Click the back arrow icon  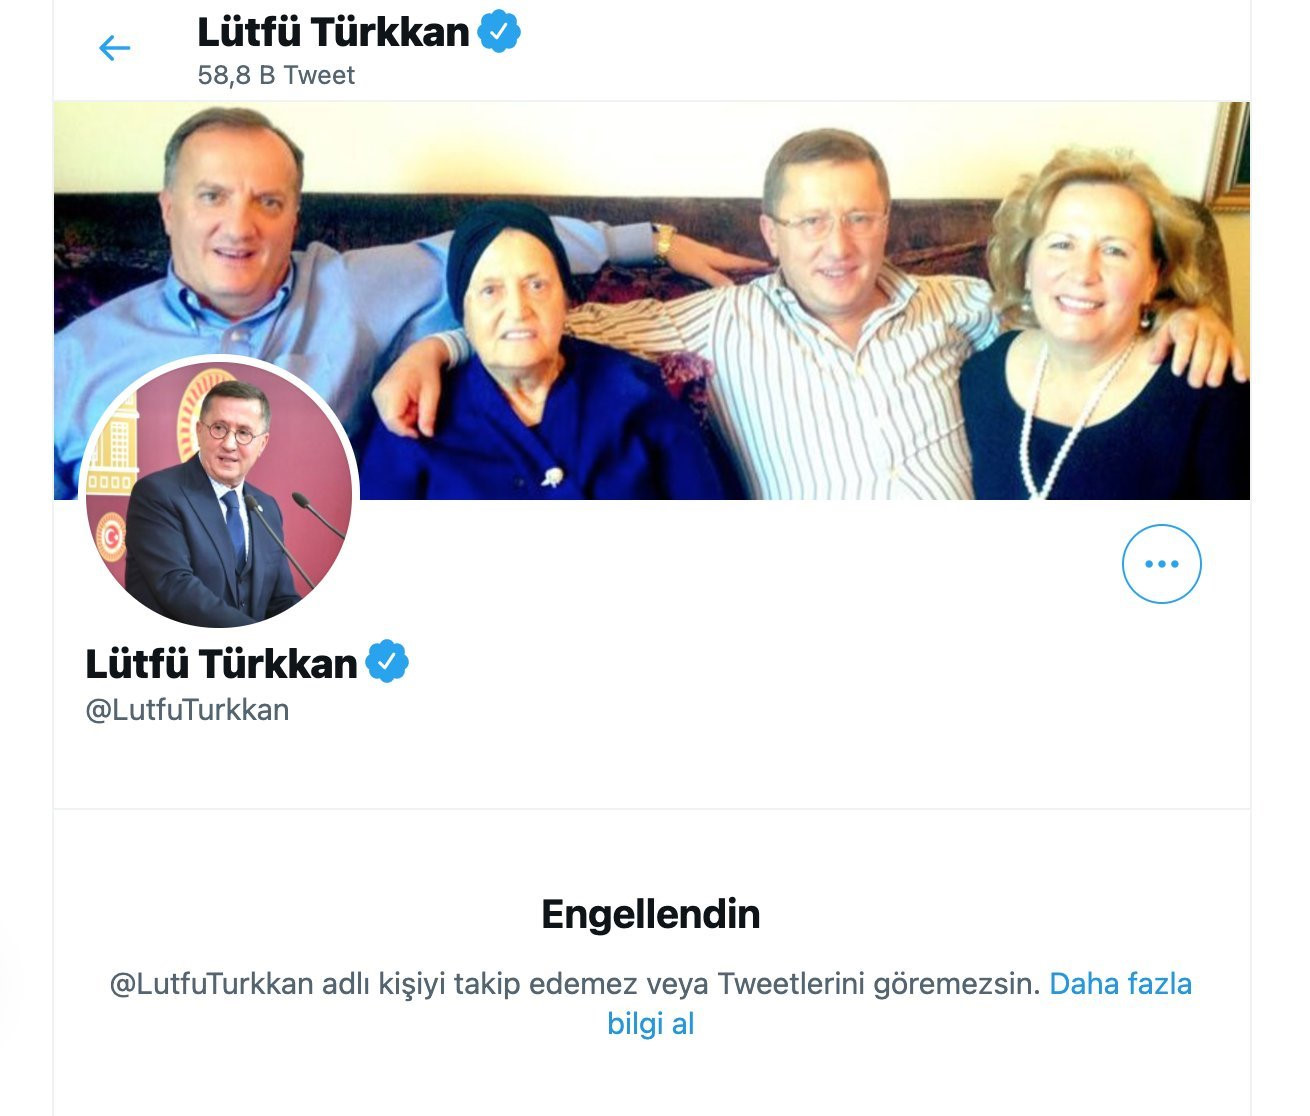tap(115, 48)
